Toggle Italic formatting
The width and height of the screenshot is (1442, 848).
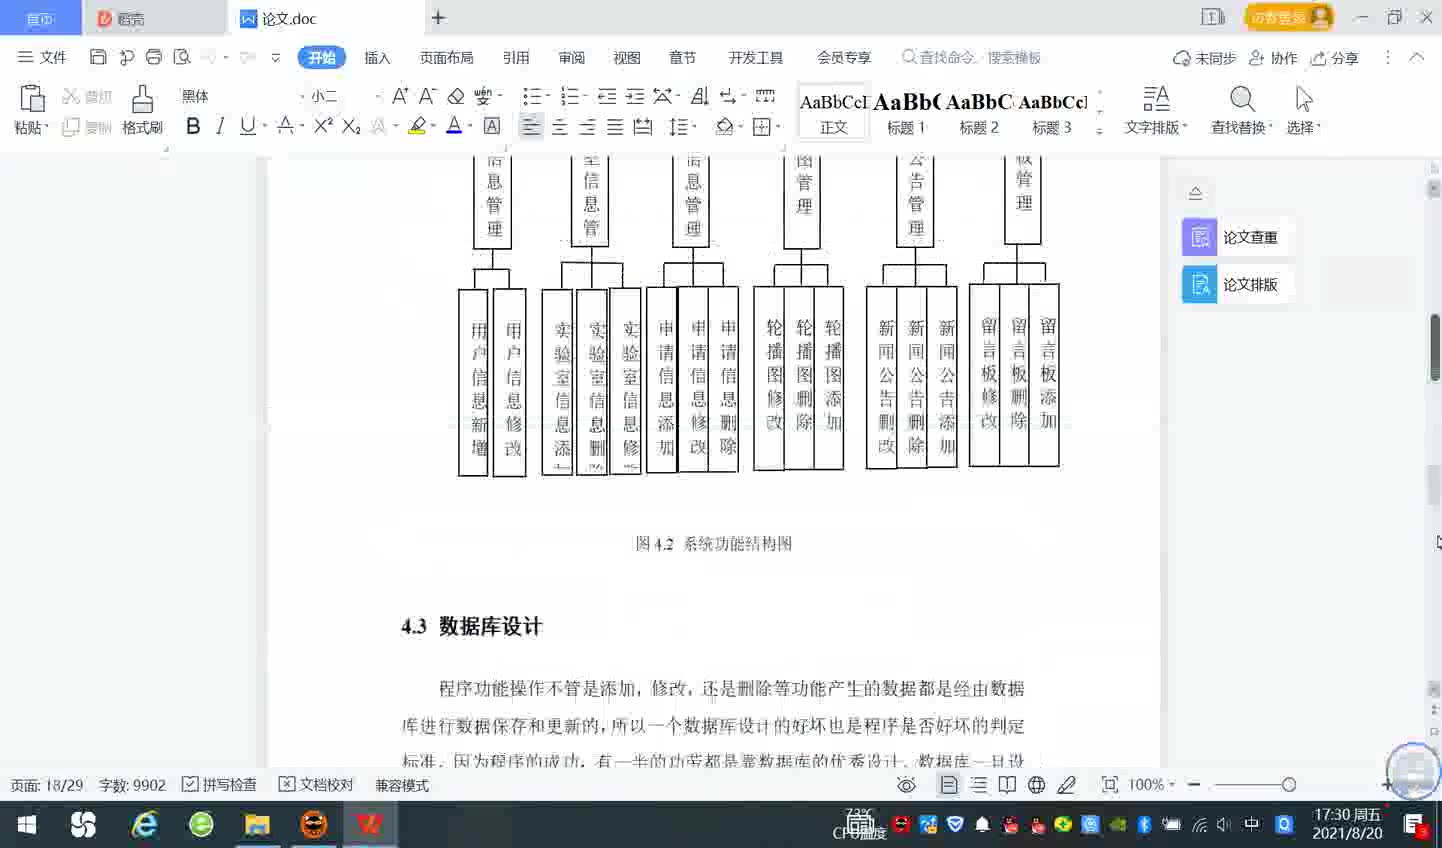(220, 126)
